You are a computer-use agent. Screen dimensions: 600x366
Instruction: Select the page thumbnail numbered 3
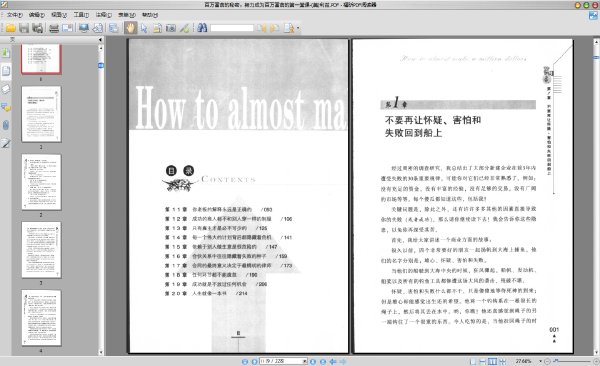point(41,250)
